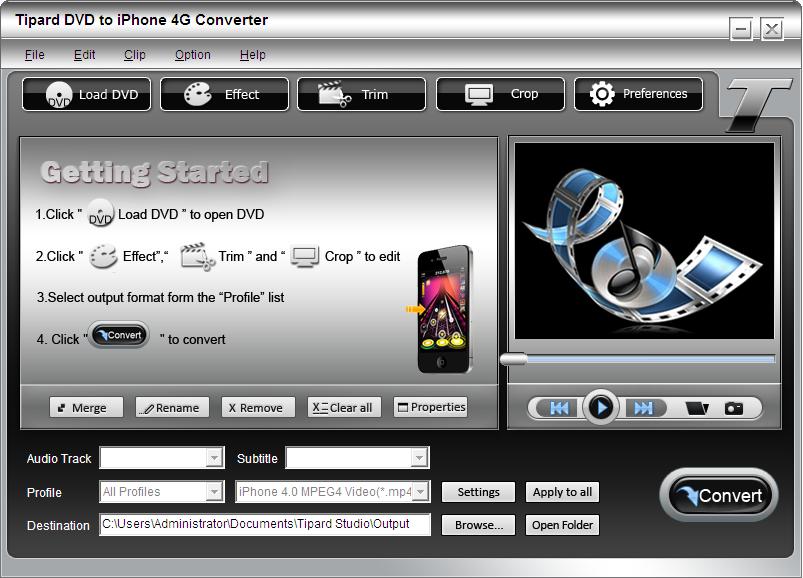
Task: Skip to the previous chapter
Action: 559,408
